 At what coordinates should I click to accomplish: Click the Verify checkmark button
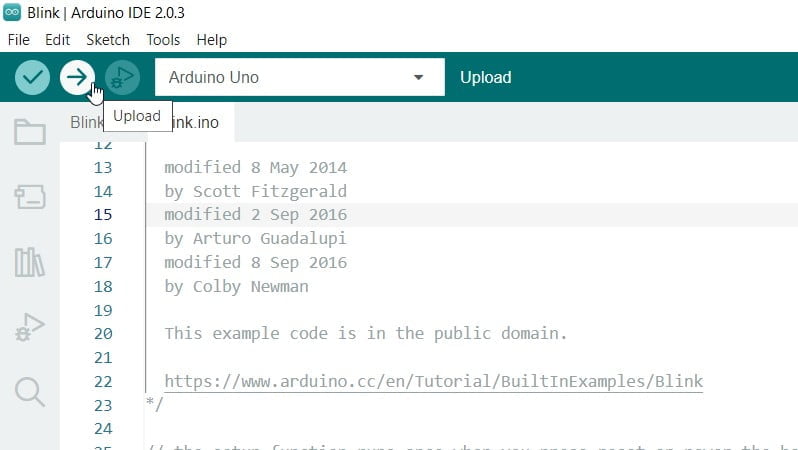(x=32, y=77)
